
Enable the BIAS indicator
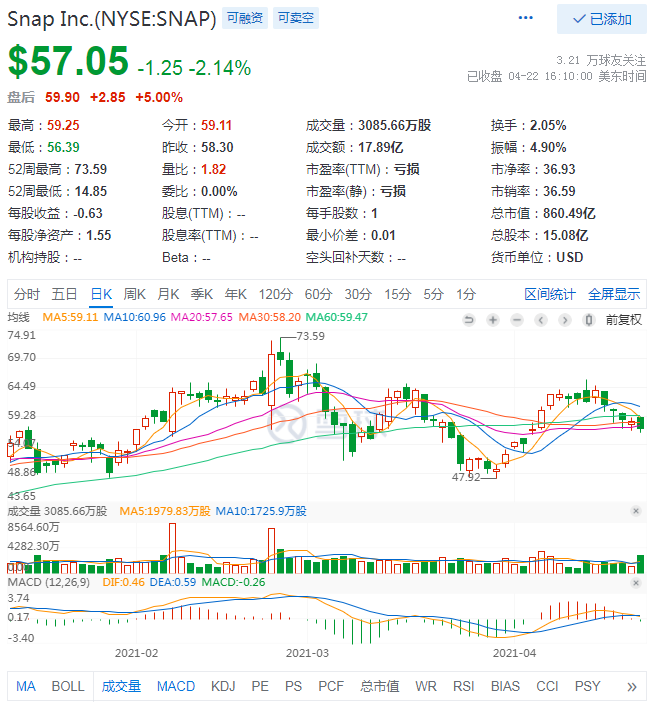click(x=505, y=686)
